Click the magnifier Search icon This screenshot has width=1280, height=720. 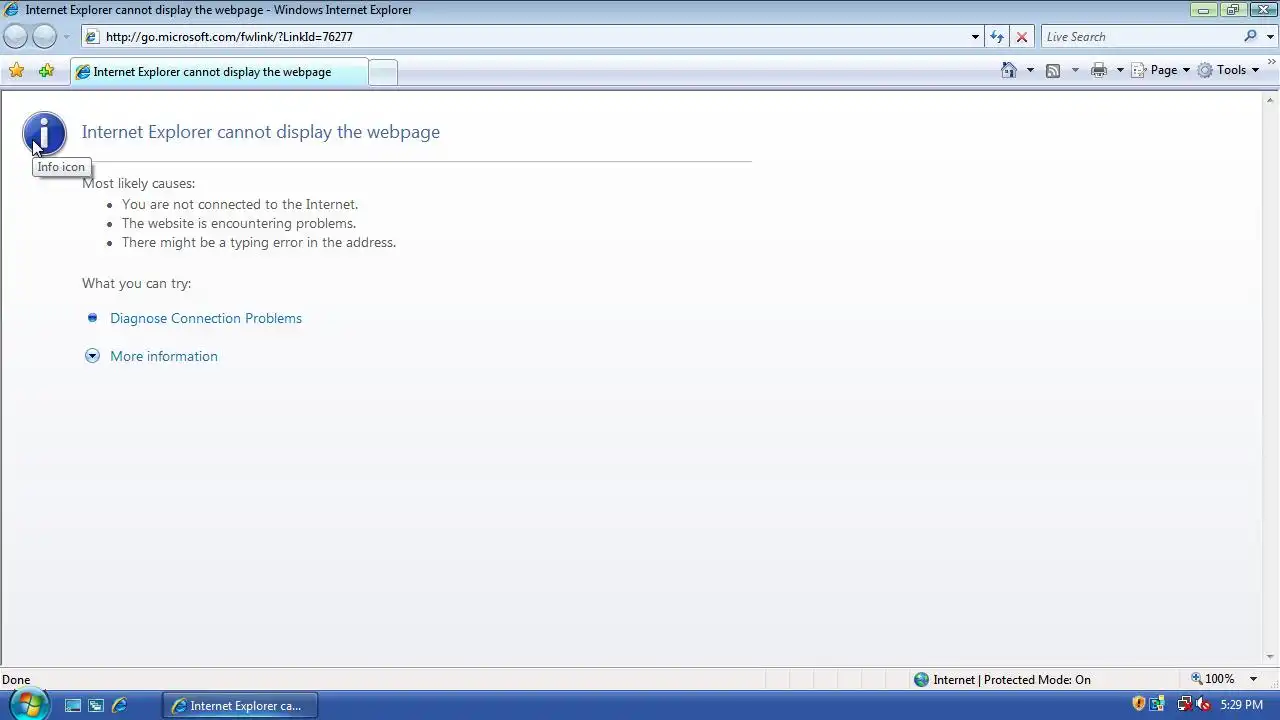pos(1251,37)
